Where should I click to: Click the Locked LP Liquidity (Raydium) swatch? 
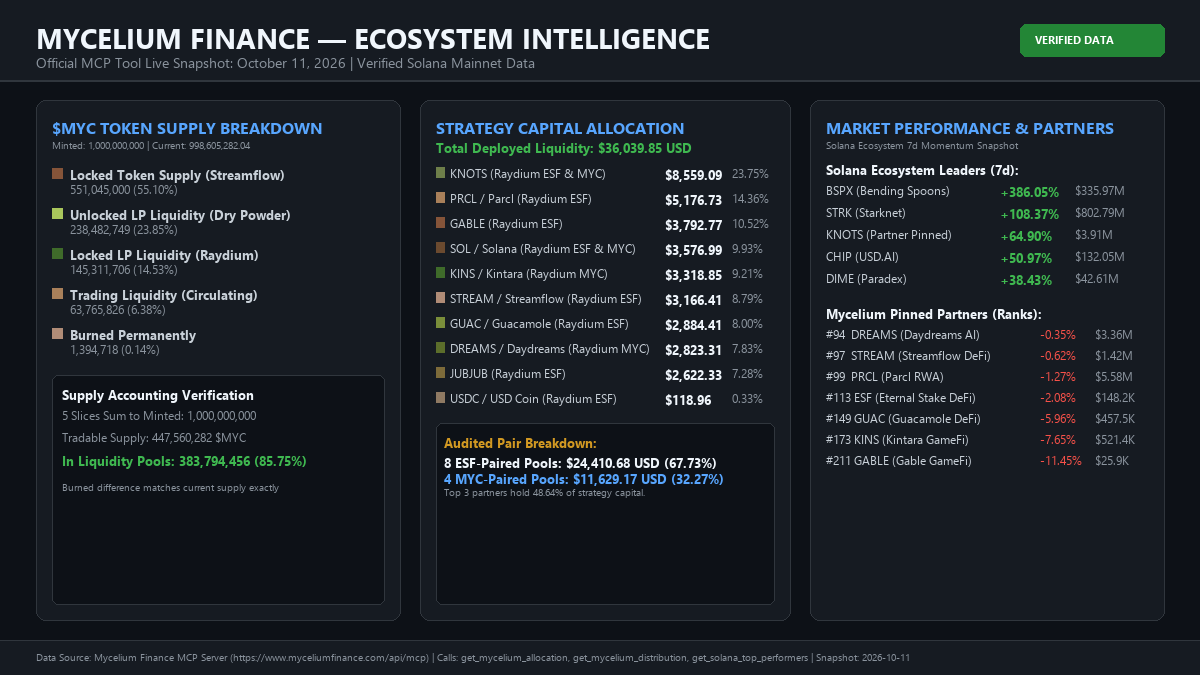58,254
